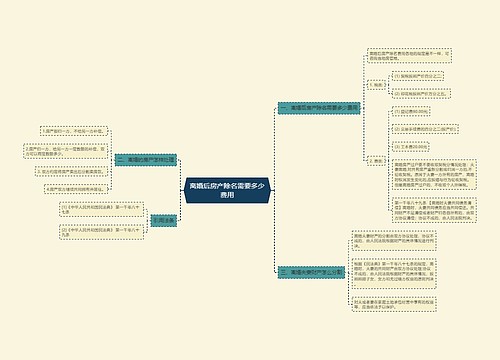Select the 引用法条 branch node
The height and width of the screenshot is (360, 500).
(x=164, y=221)
